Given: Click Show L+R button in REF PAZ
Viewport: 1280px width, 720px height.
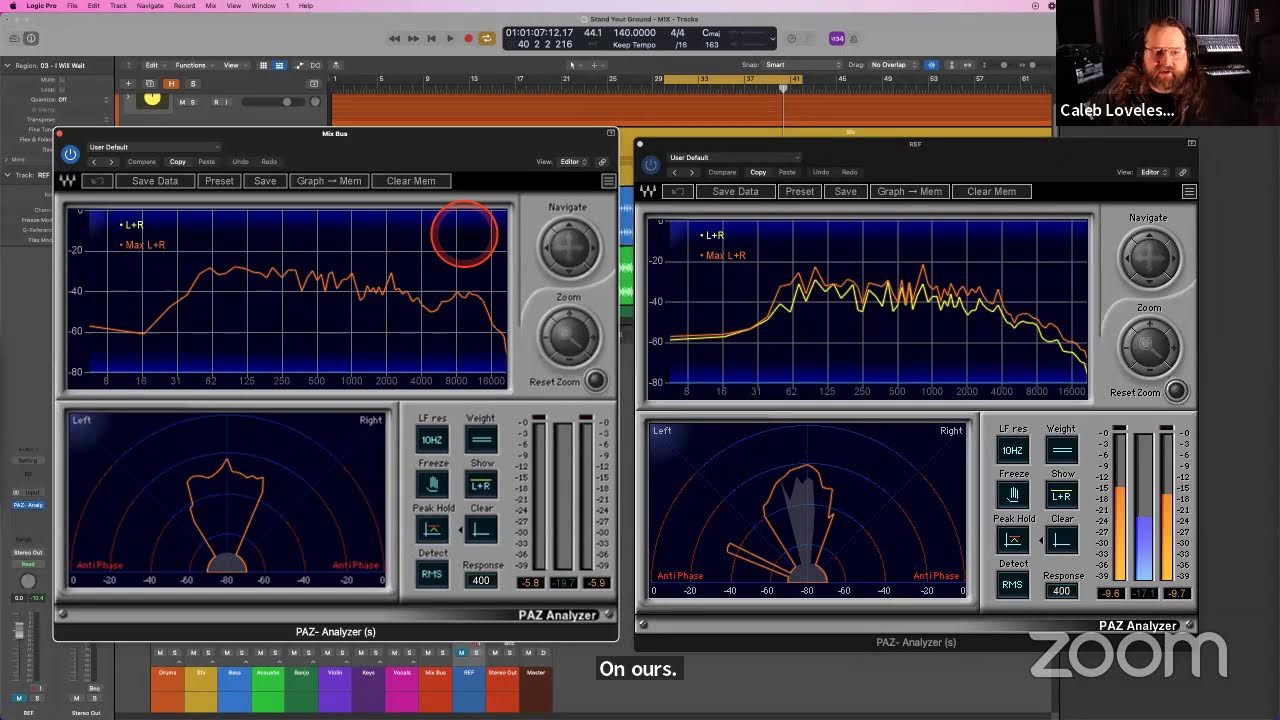Looking at the screenshot, I should (1061, 495).
